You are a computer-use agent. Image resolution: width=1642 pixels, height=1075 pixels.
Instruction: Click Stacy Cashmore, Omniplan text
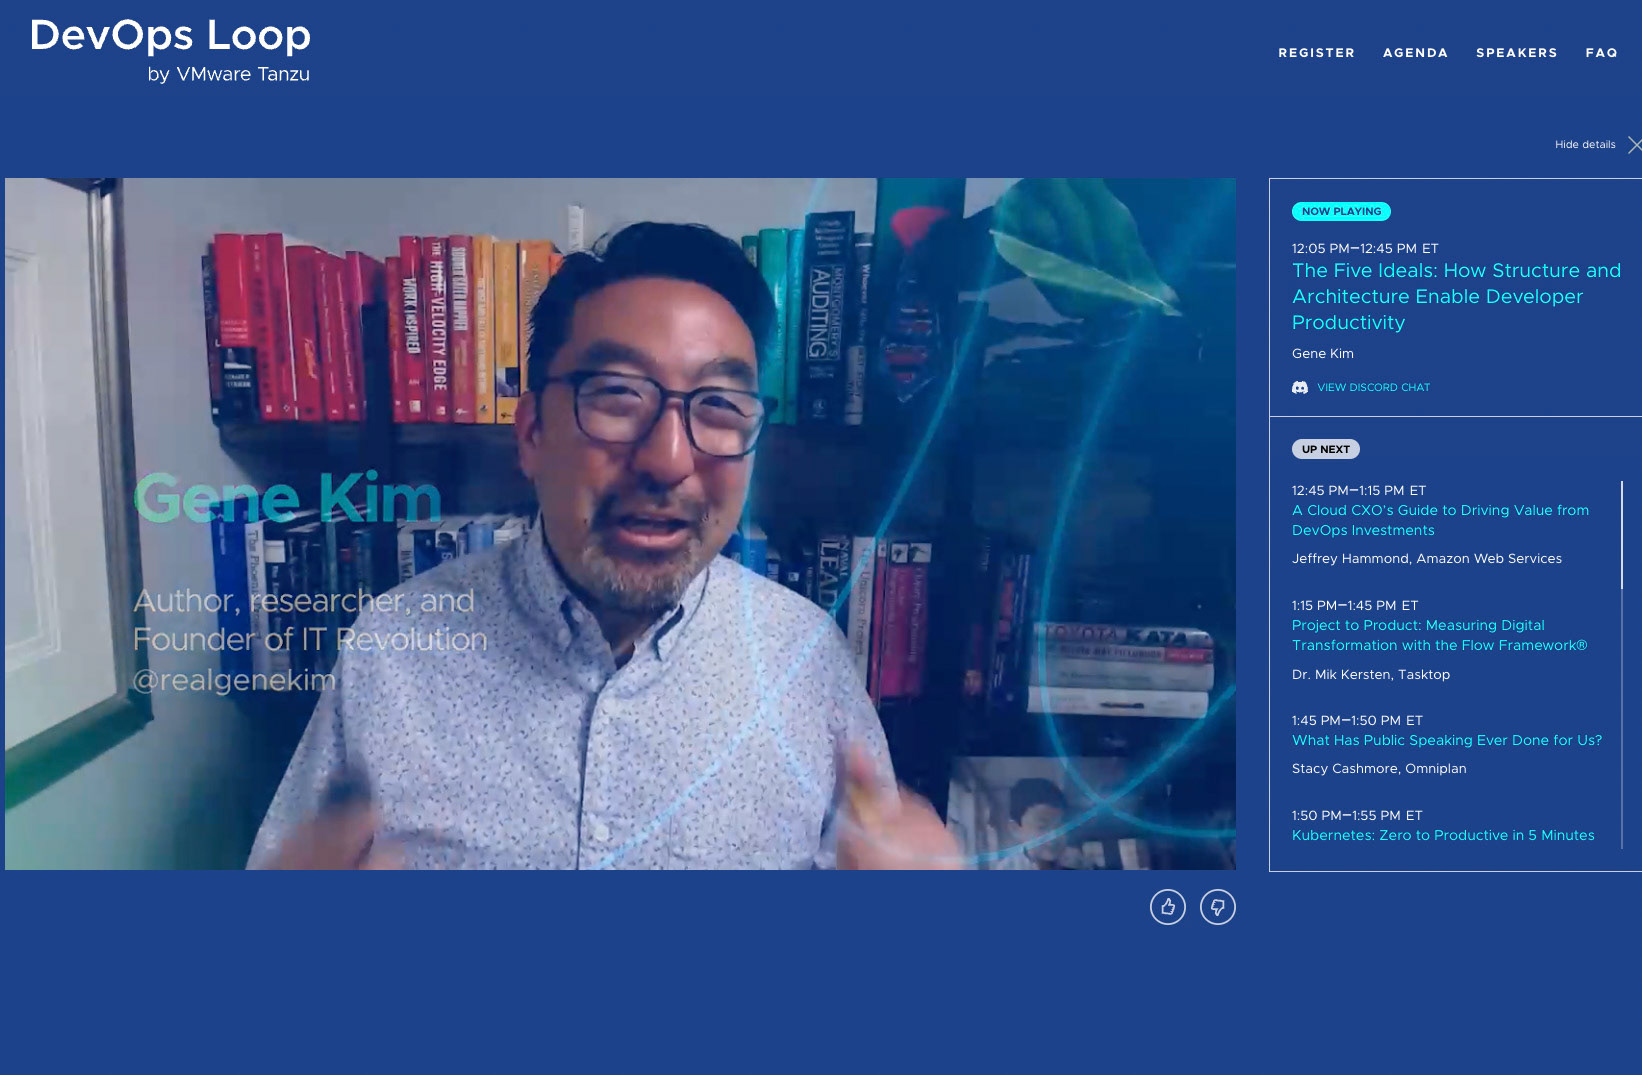pyautogui.click(x=1379, y=769)
